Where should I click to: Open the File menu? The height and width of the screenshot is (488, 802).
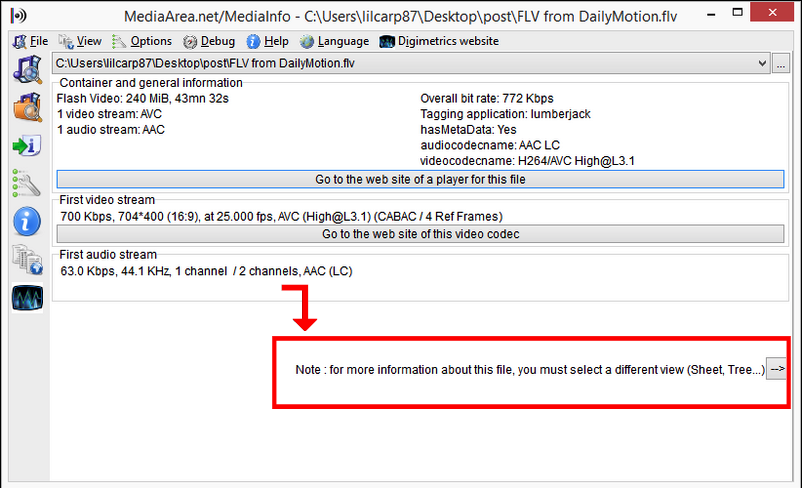pyautogui.click(x=31, y=41)
